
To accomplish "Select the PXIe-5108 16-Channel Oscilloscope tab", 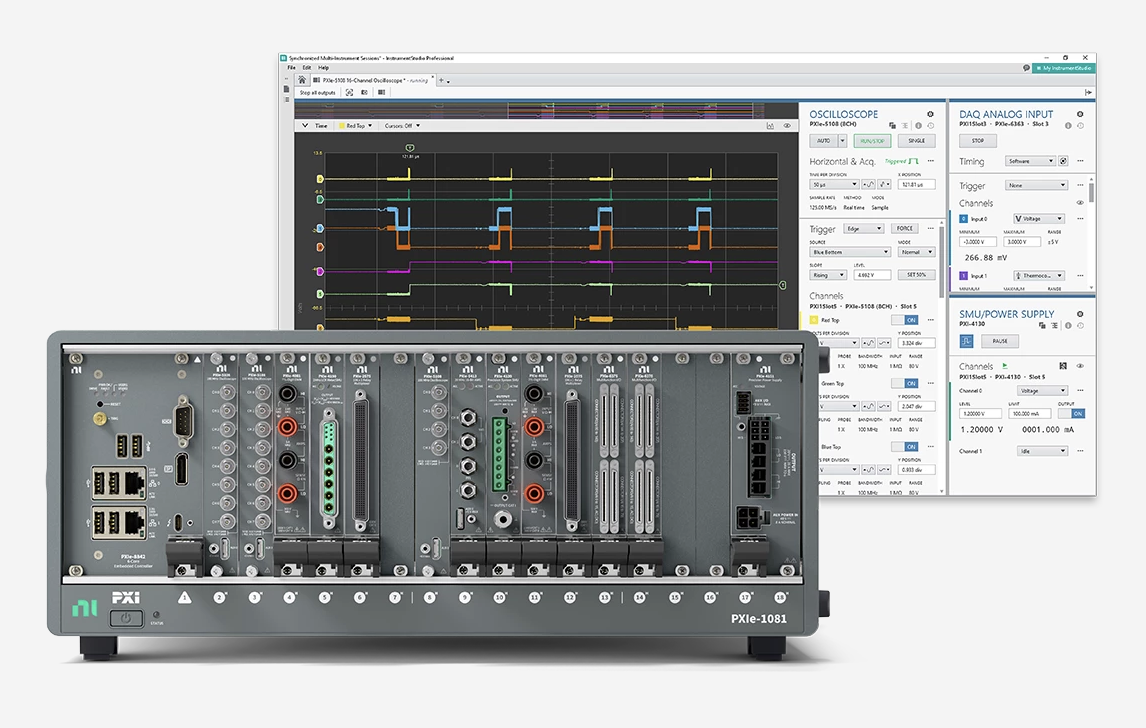I will click(x=370, y=80).
